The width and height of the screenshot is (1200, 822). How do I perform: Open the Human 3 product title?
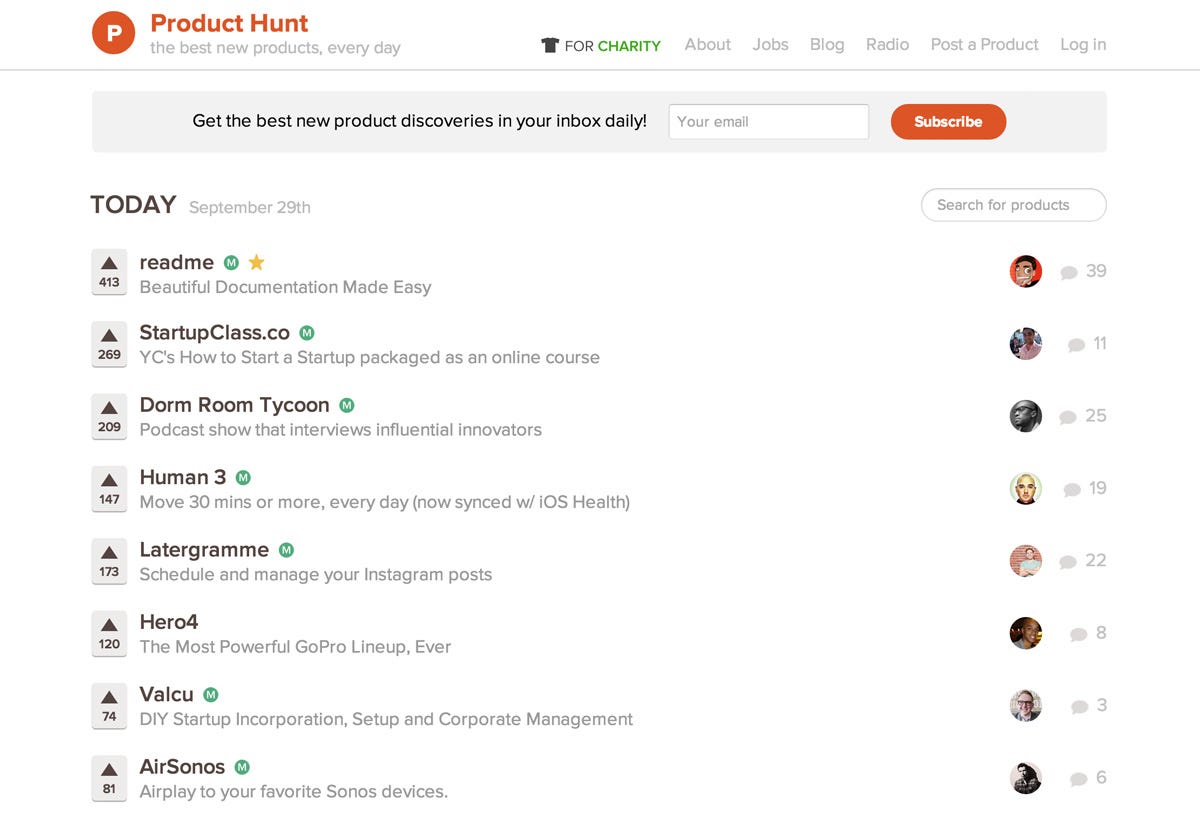(x=183, y=477)
